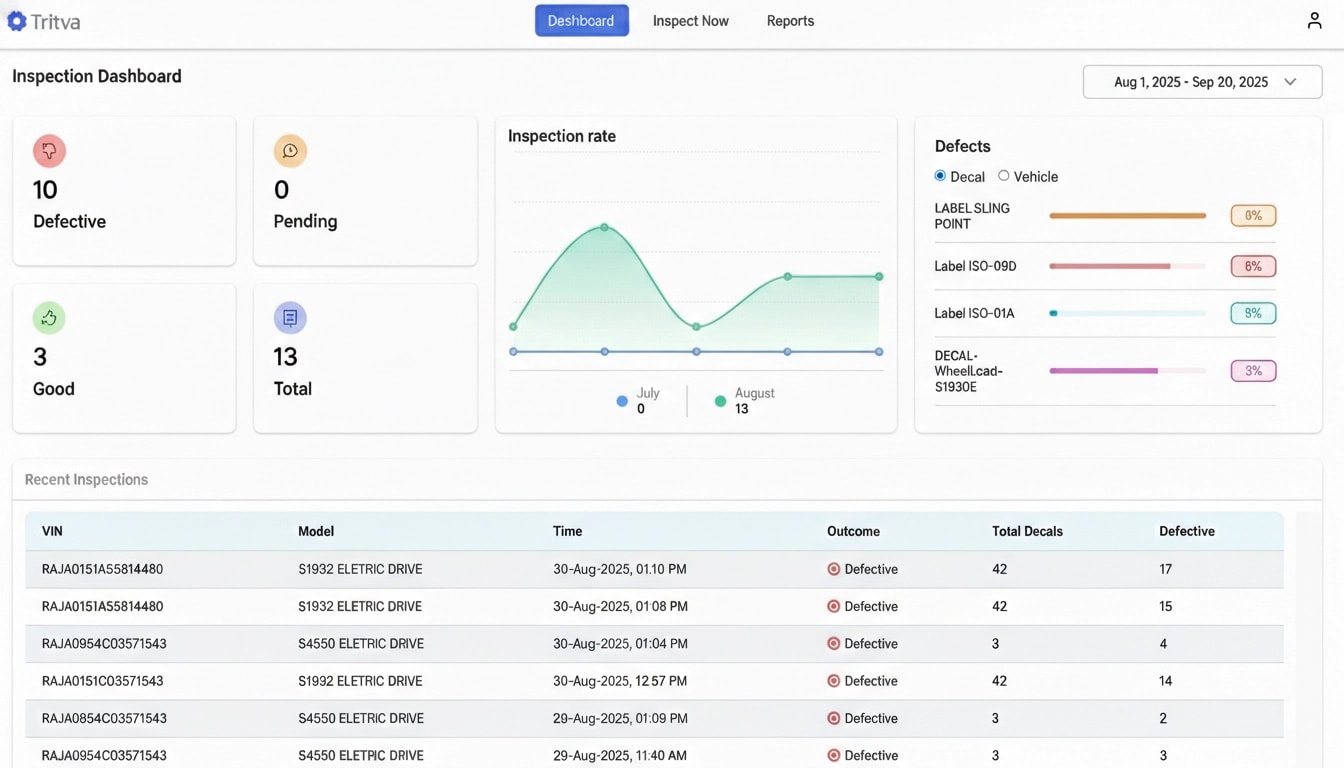Click the Tritva logo icon
The width and height of the screenshot is (1344, 768).
pos(15,20)
